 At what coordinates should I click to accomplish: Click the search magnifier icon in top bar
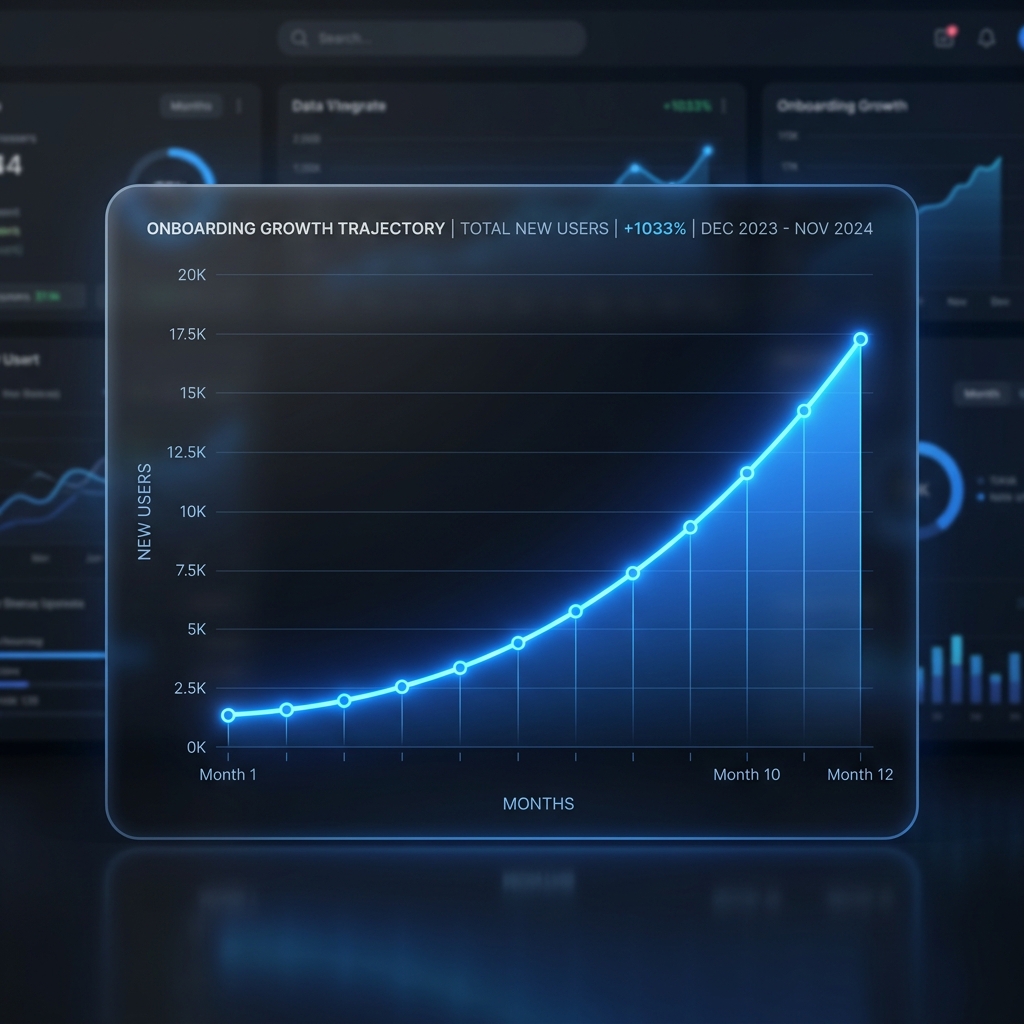coord(298,39)
